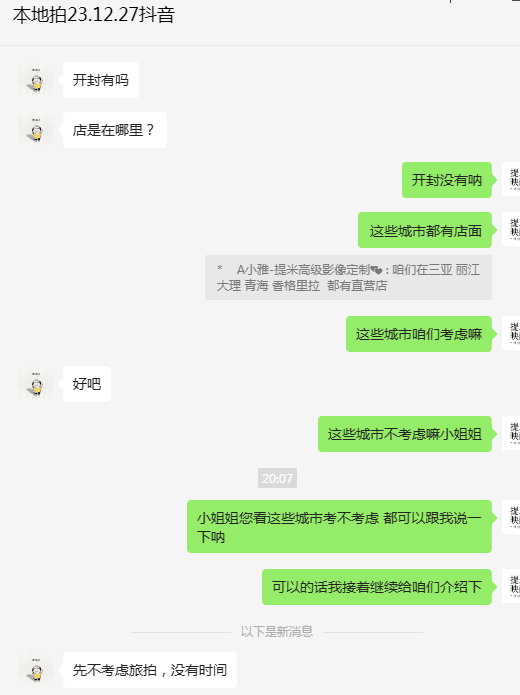Image resolution: width=520 pixels, height=695 pixels.
Task: Click the quoted message about 三亚 丽江 直营店
Action: 348,277
